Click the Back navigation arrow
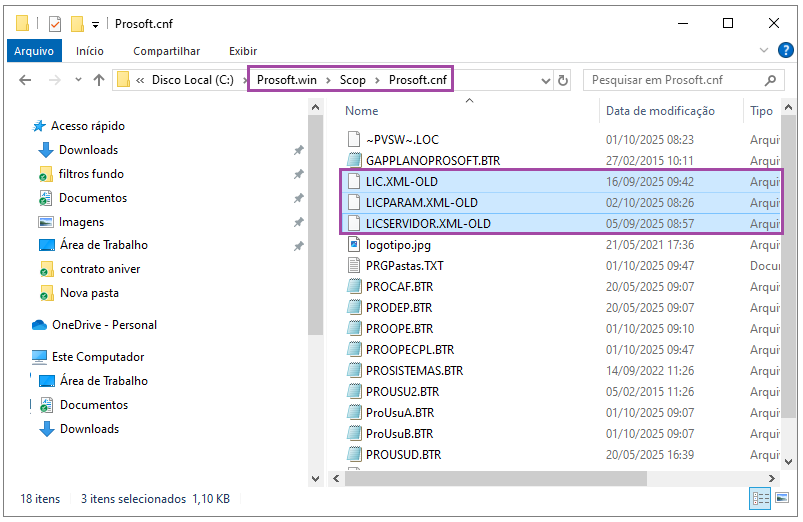 (25, 80)
